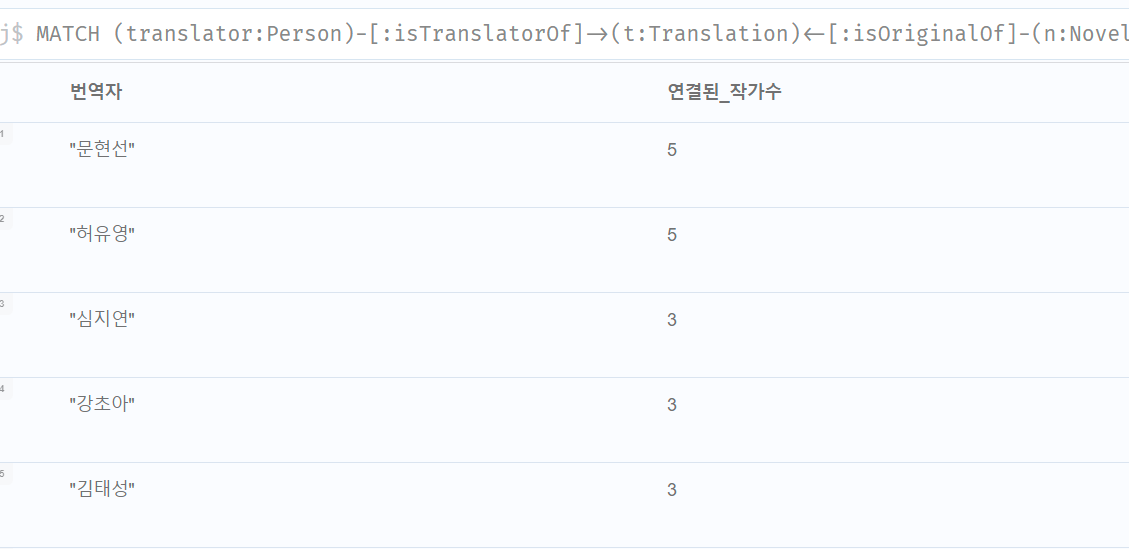The width and height of the screenshot is (1129, 549).
Task: Click the count value 5 for 허유영
Action: (x=672, y=235)
